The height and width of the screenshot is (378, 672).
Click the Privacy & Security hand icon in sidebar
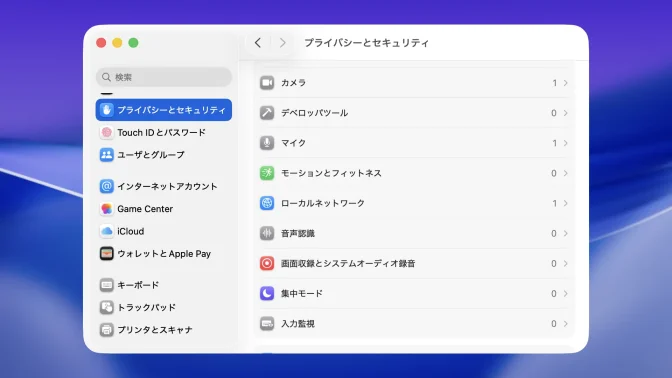pos(107,110)
